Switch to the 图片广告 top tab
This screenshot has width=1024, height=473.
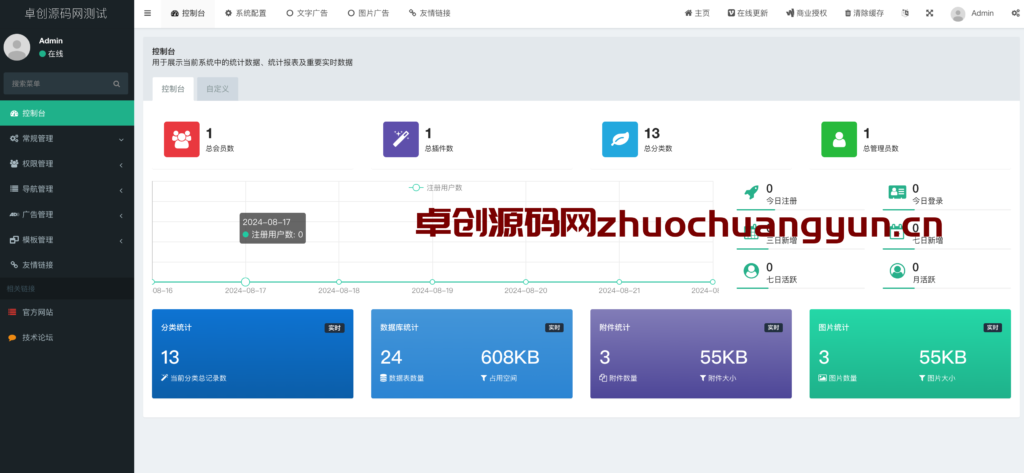pos(368,13)
